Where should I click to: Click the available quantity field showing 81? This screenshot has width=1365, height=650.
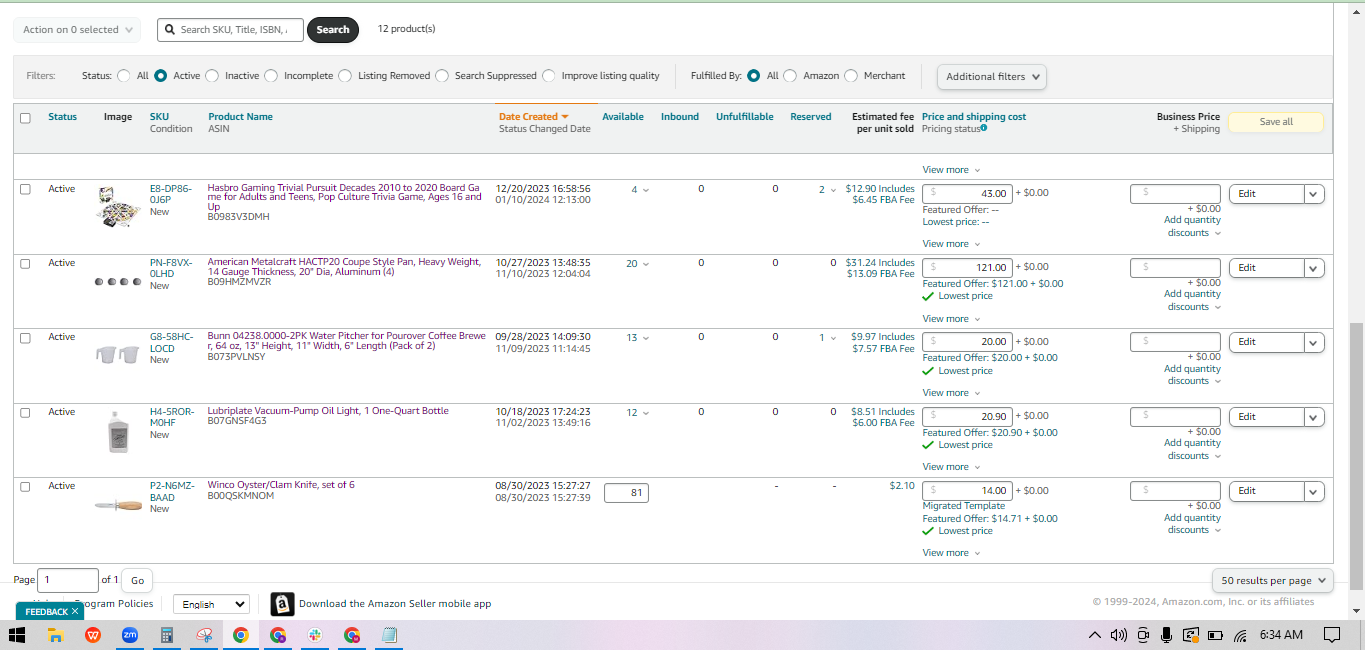click(x=626, y=493)
